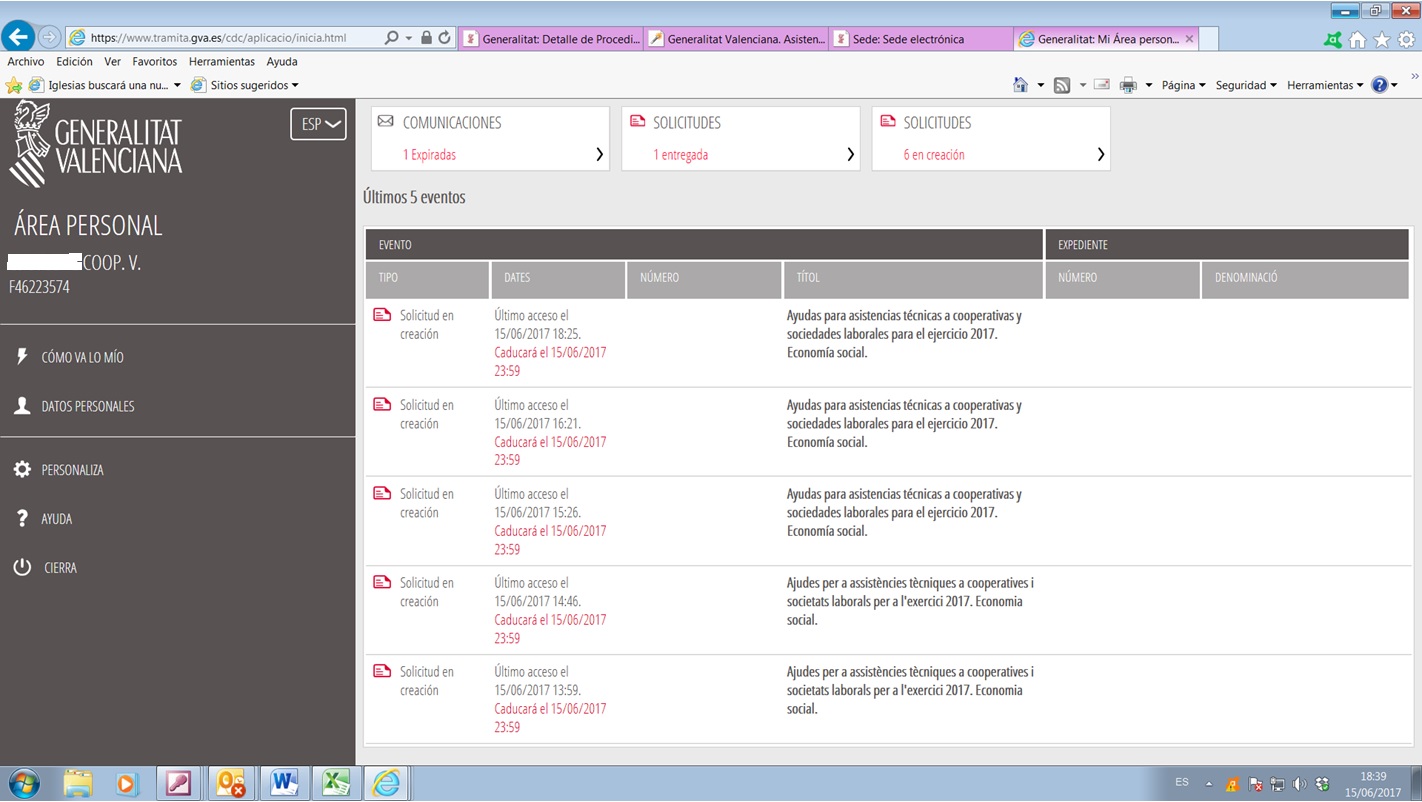Open the Sitios sugeridos dropdown
The width and height of the screenshot is (1422, 802).
pos(245,85)
